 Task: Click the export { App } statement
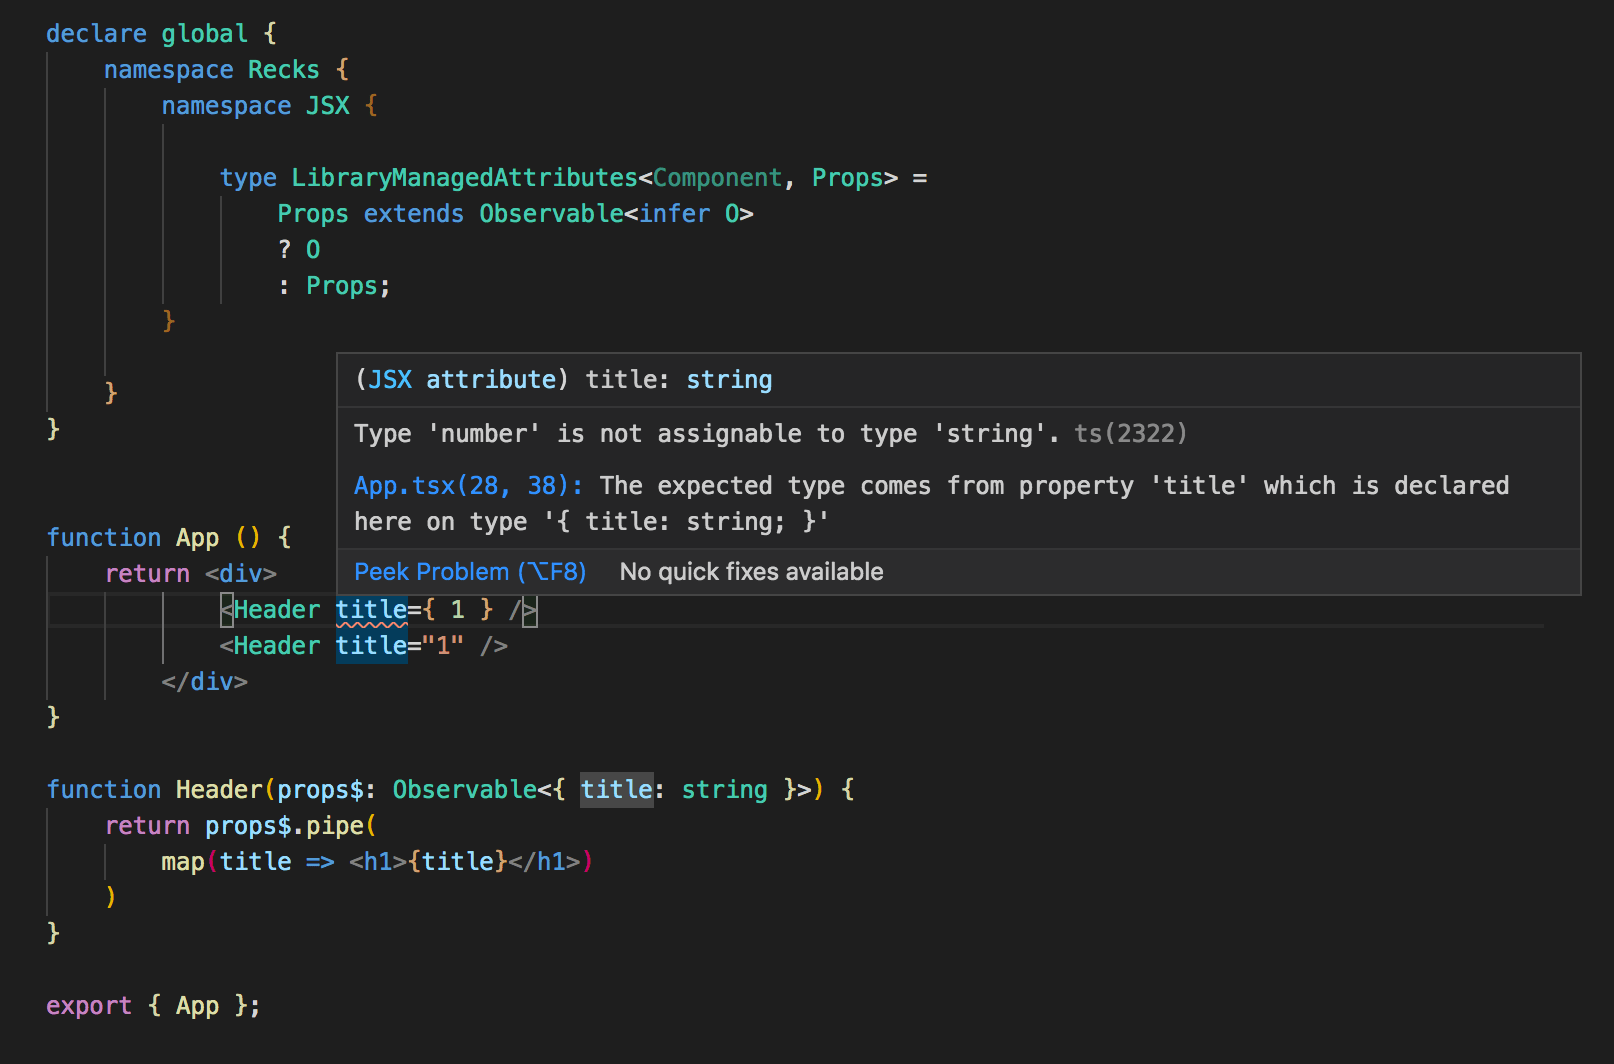pos(153,1005)
